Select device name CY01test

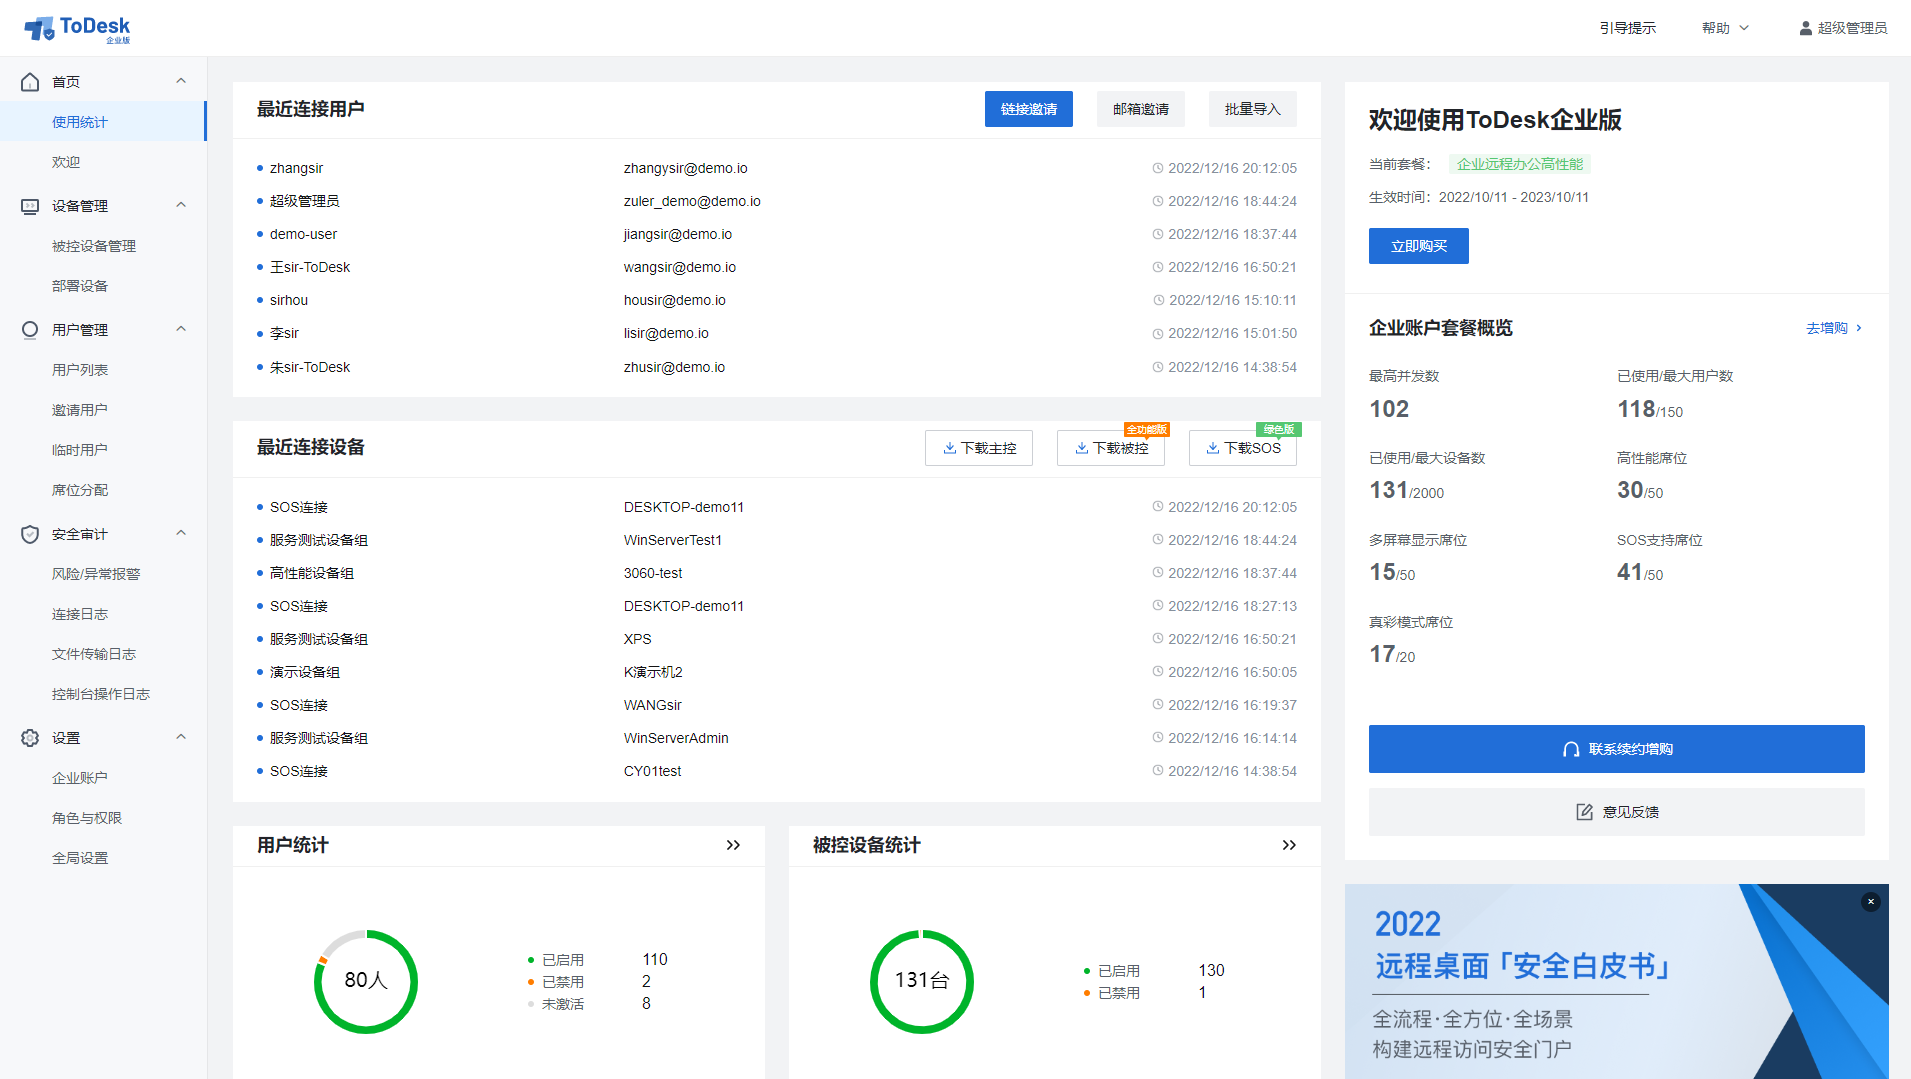(652, 771)
